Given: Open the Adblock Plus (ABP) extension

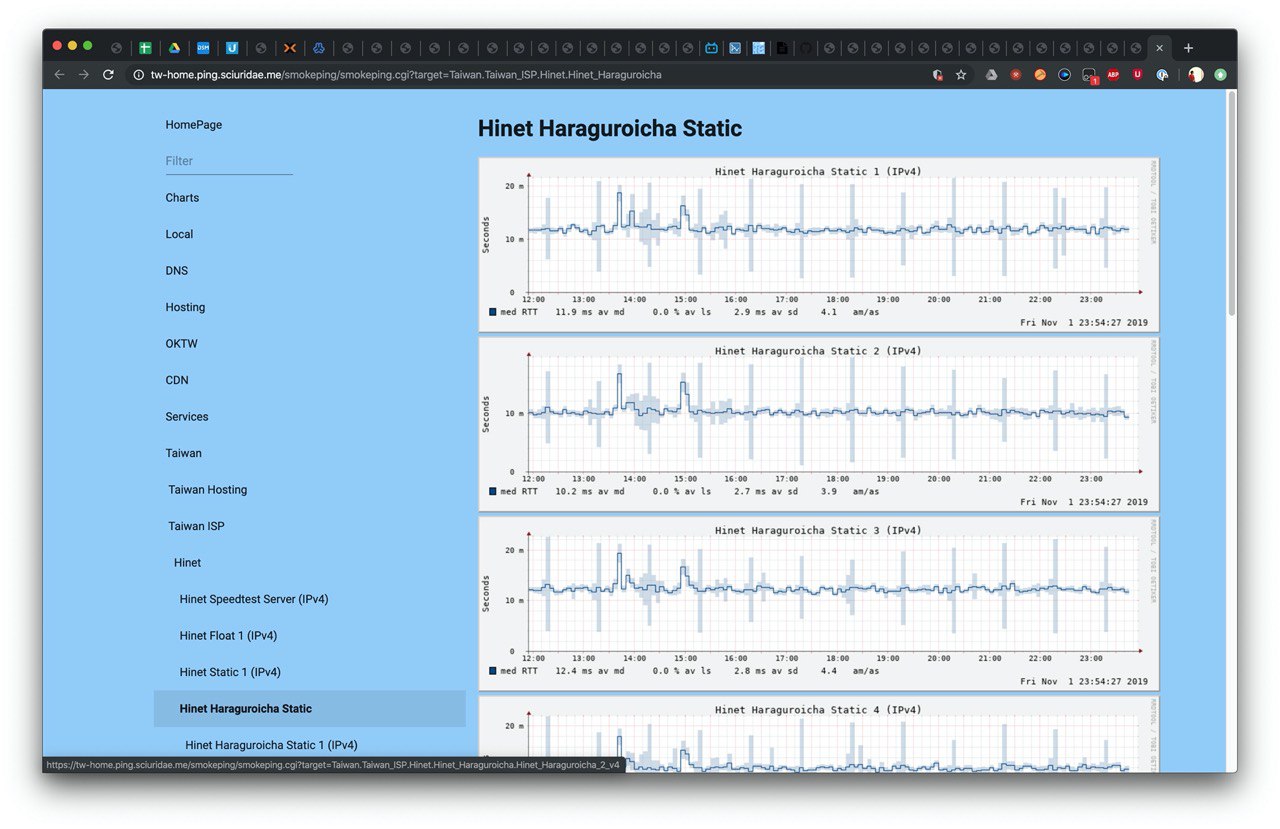Looking at the screenshot, I should click(x=1113, y=74).
